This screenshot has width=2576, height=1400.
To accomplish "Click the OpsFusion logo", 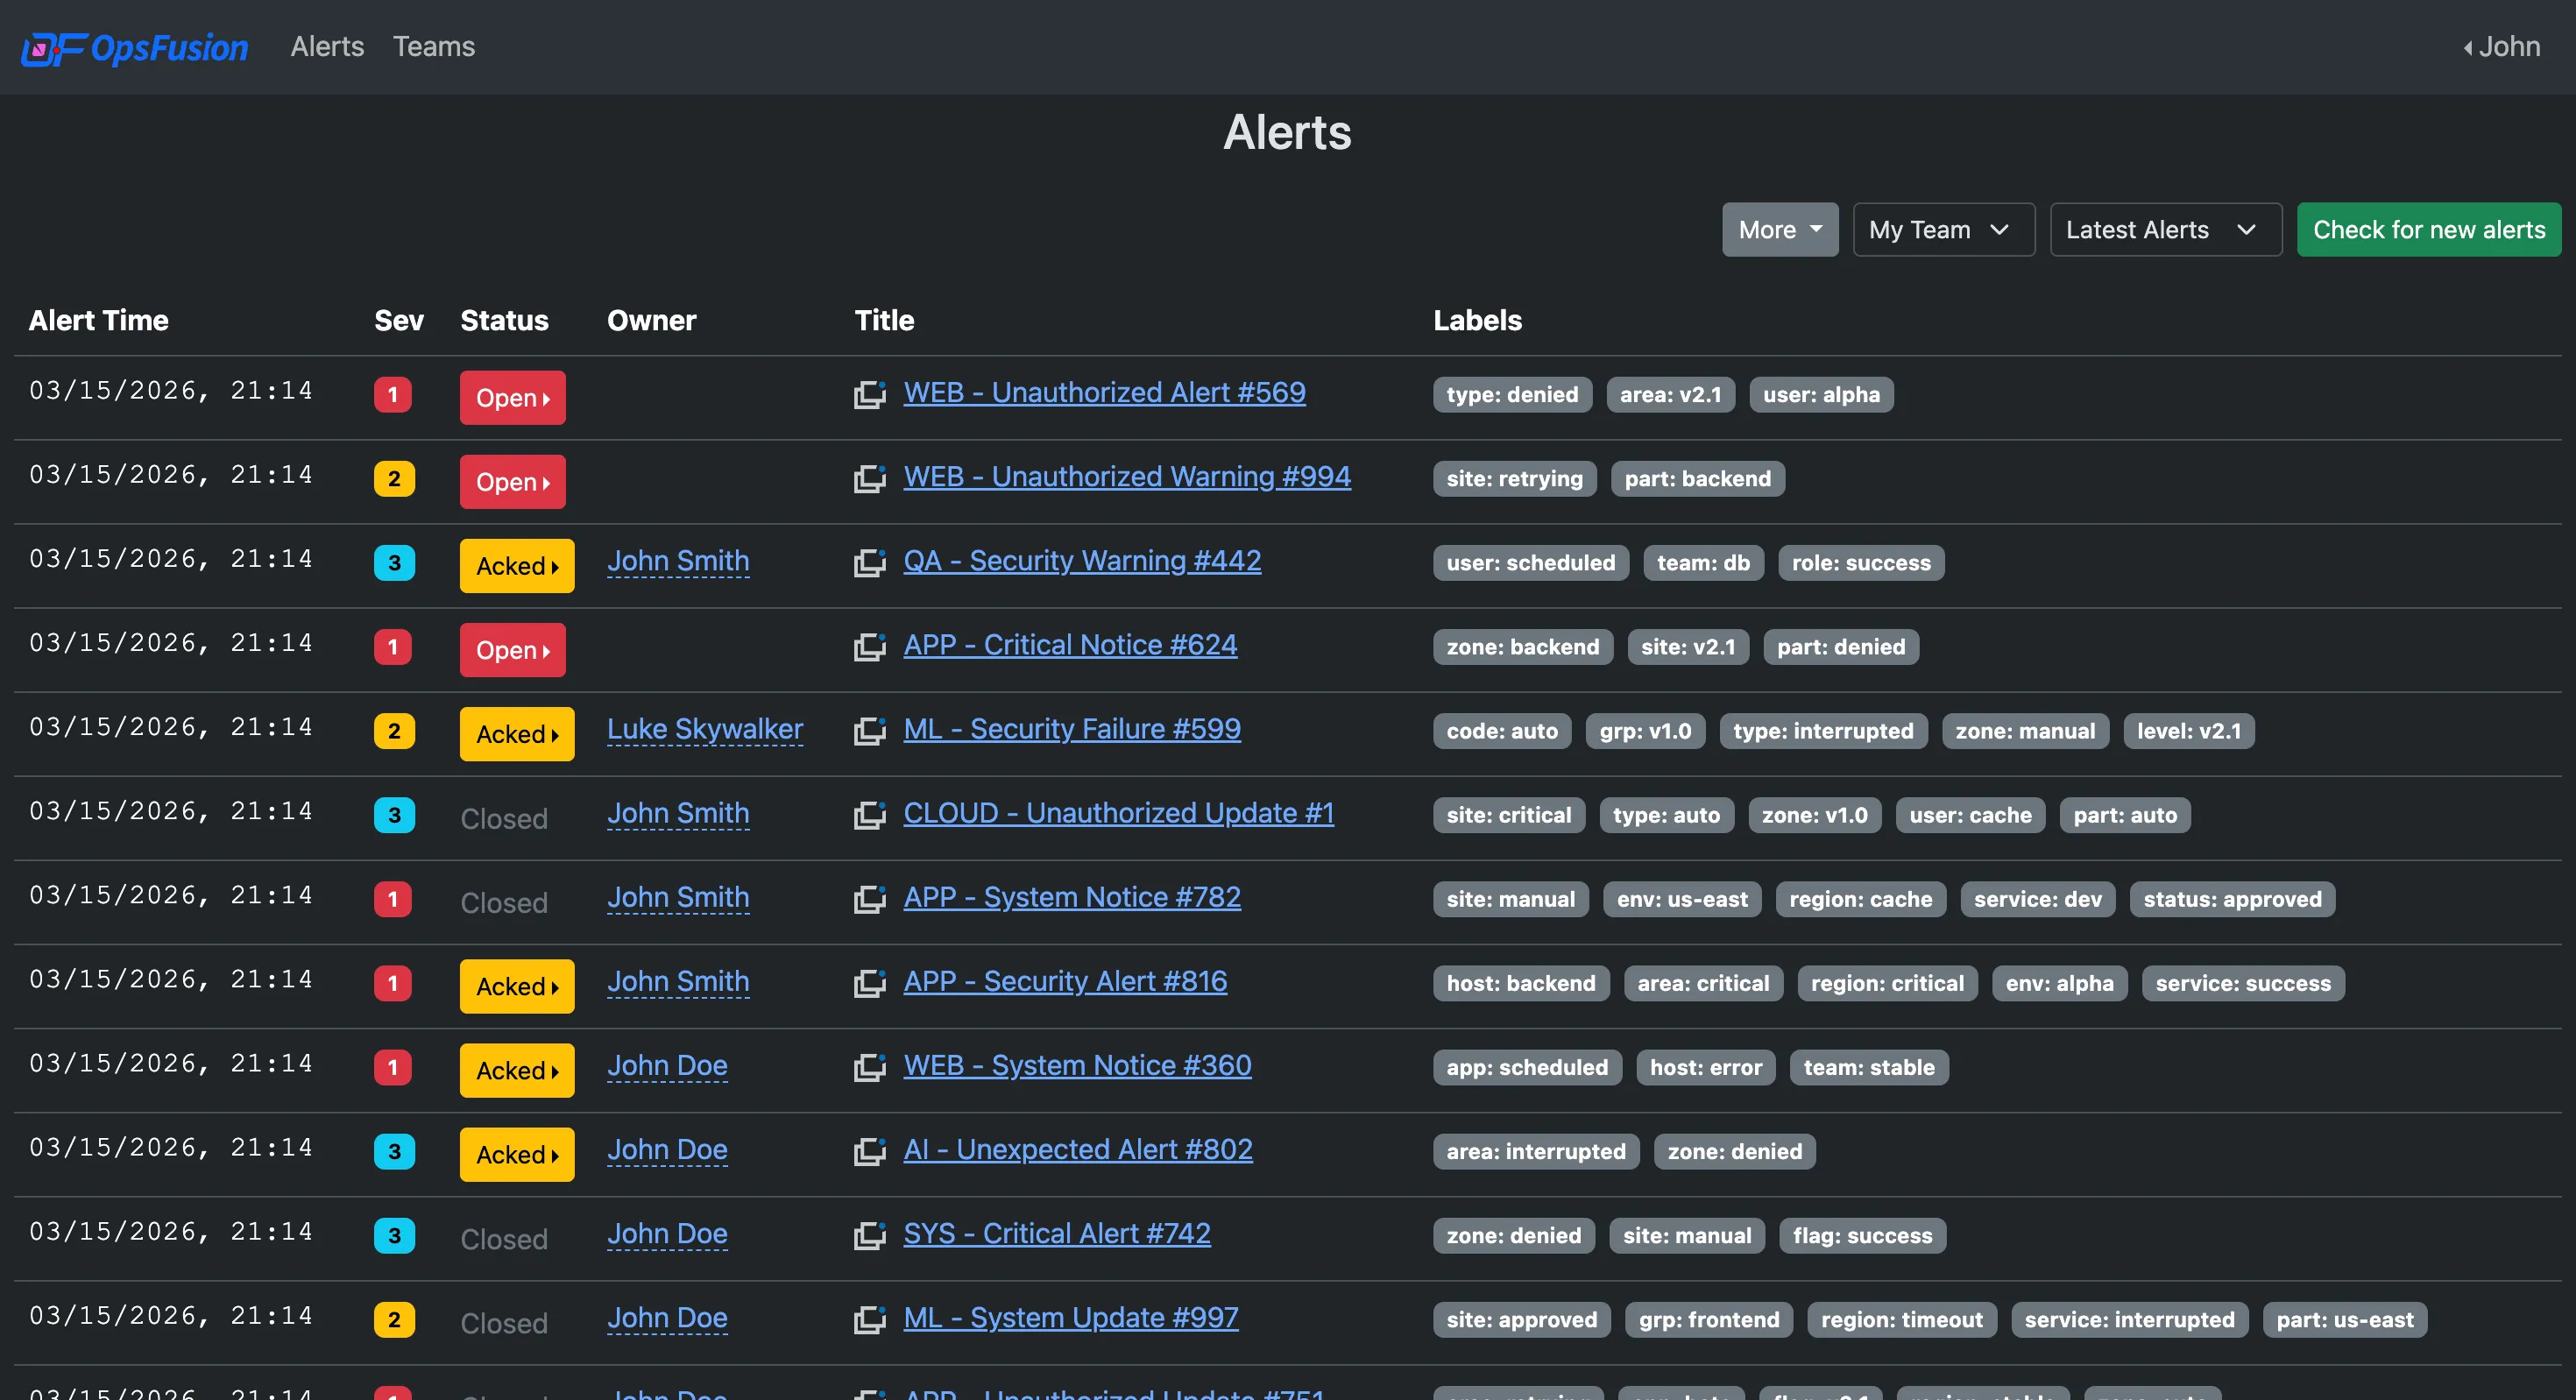I will click(x=135, y=47).
